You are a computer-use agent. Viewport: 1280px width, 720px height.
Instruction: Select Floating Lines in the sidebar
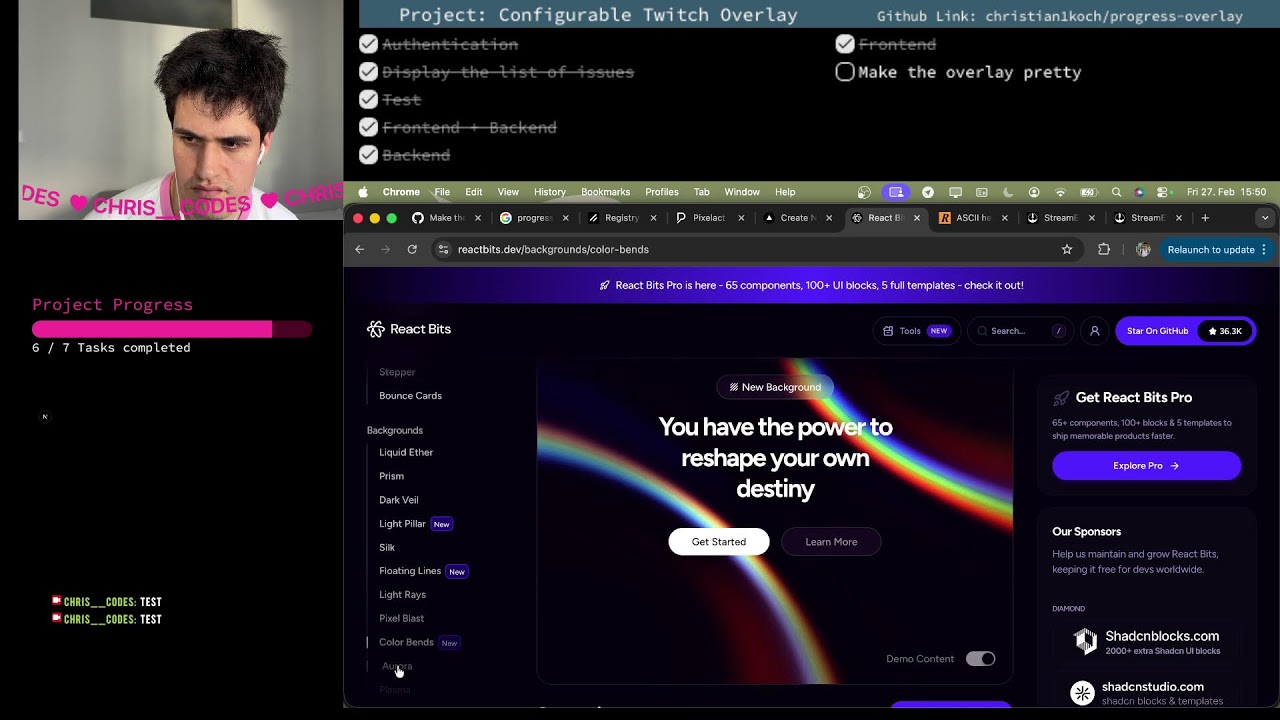pyautogui.click(x=410, y=571)
